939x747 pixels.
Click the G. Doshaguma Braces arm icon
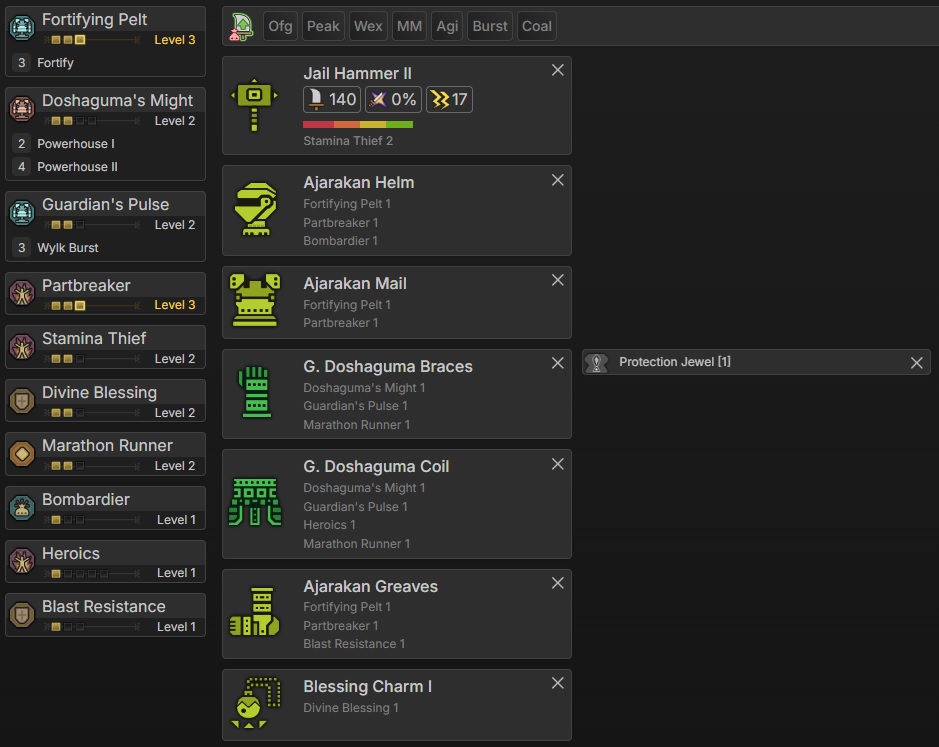click(x=254, y=393)
